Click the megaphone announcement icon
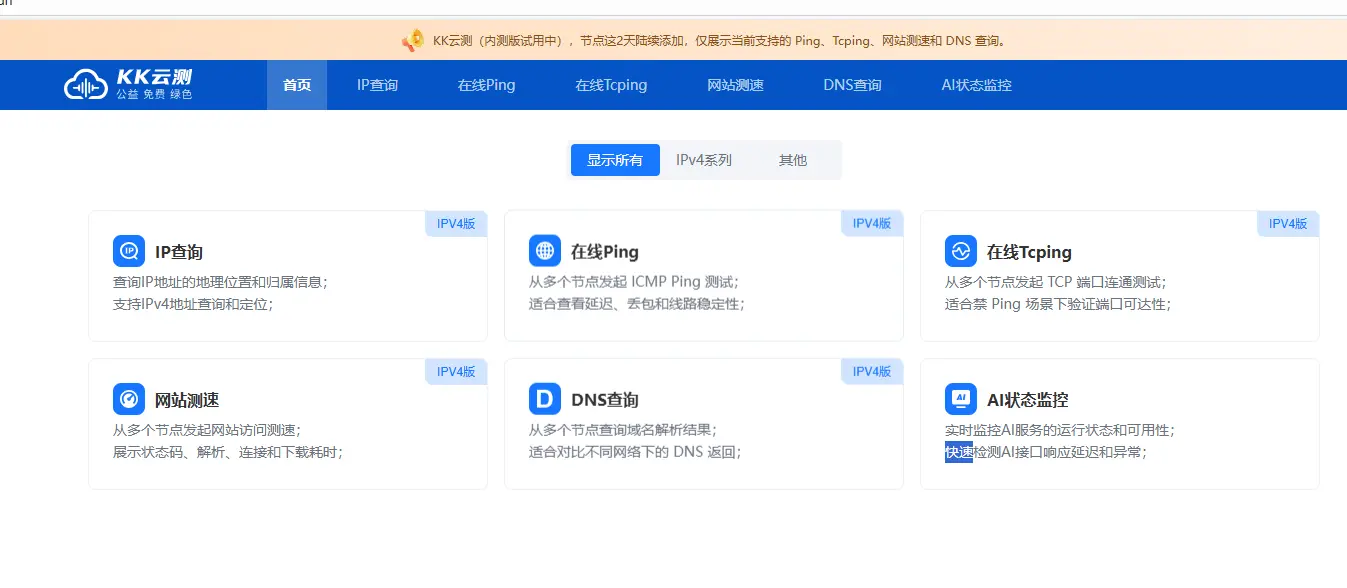The height and width of the screenshot is (588, 1347). tap(412, 41)
